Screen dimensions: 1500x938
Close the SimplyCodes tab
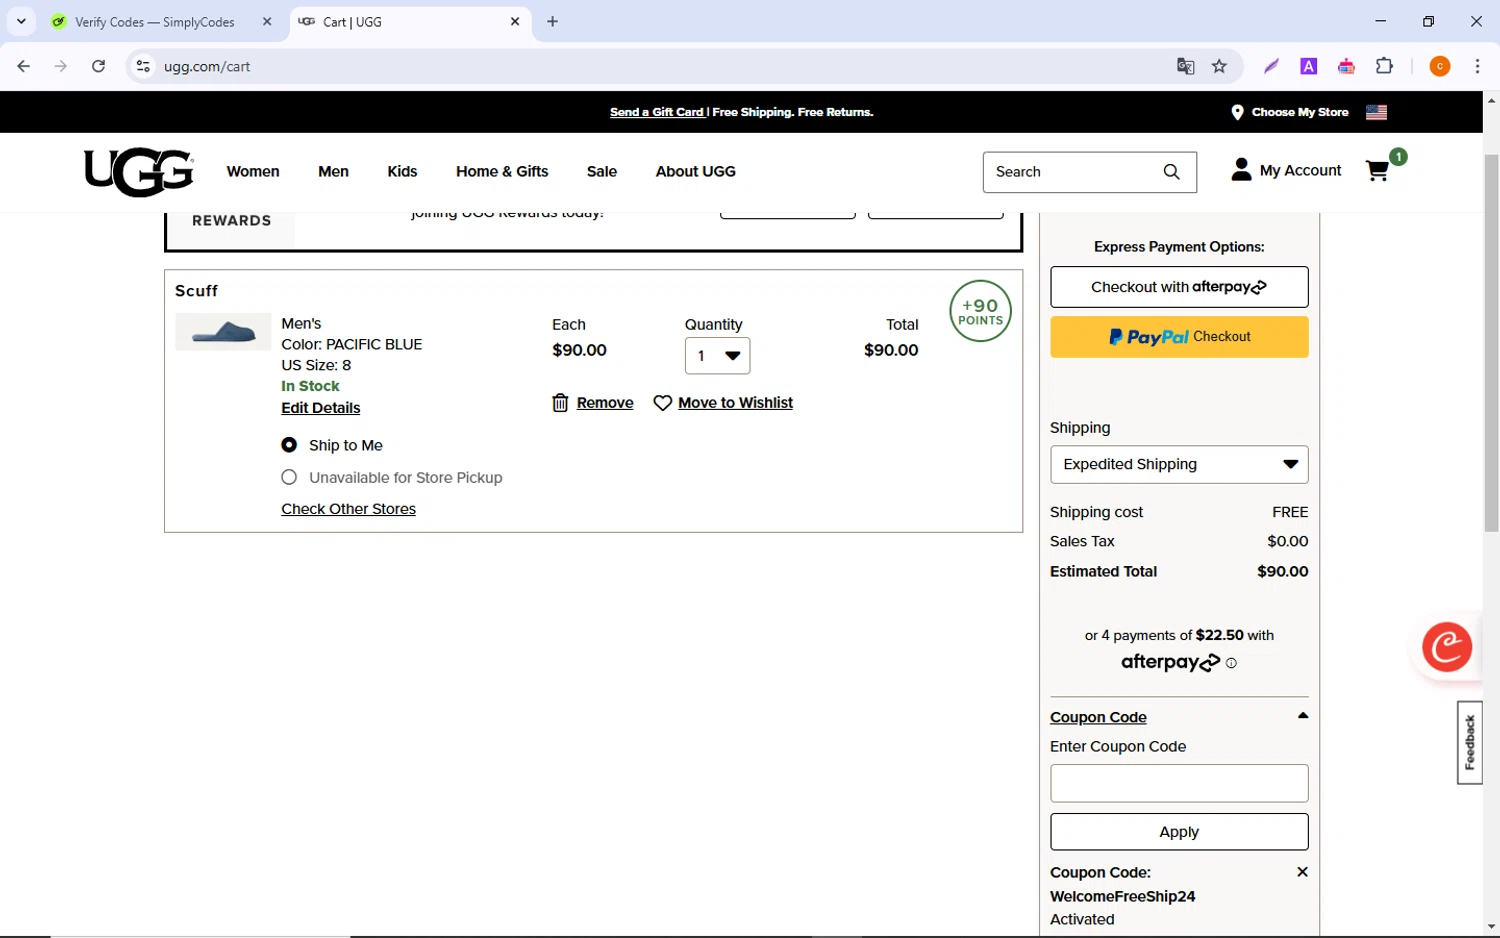click(267, 21)
